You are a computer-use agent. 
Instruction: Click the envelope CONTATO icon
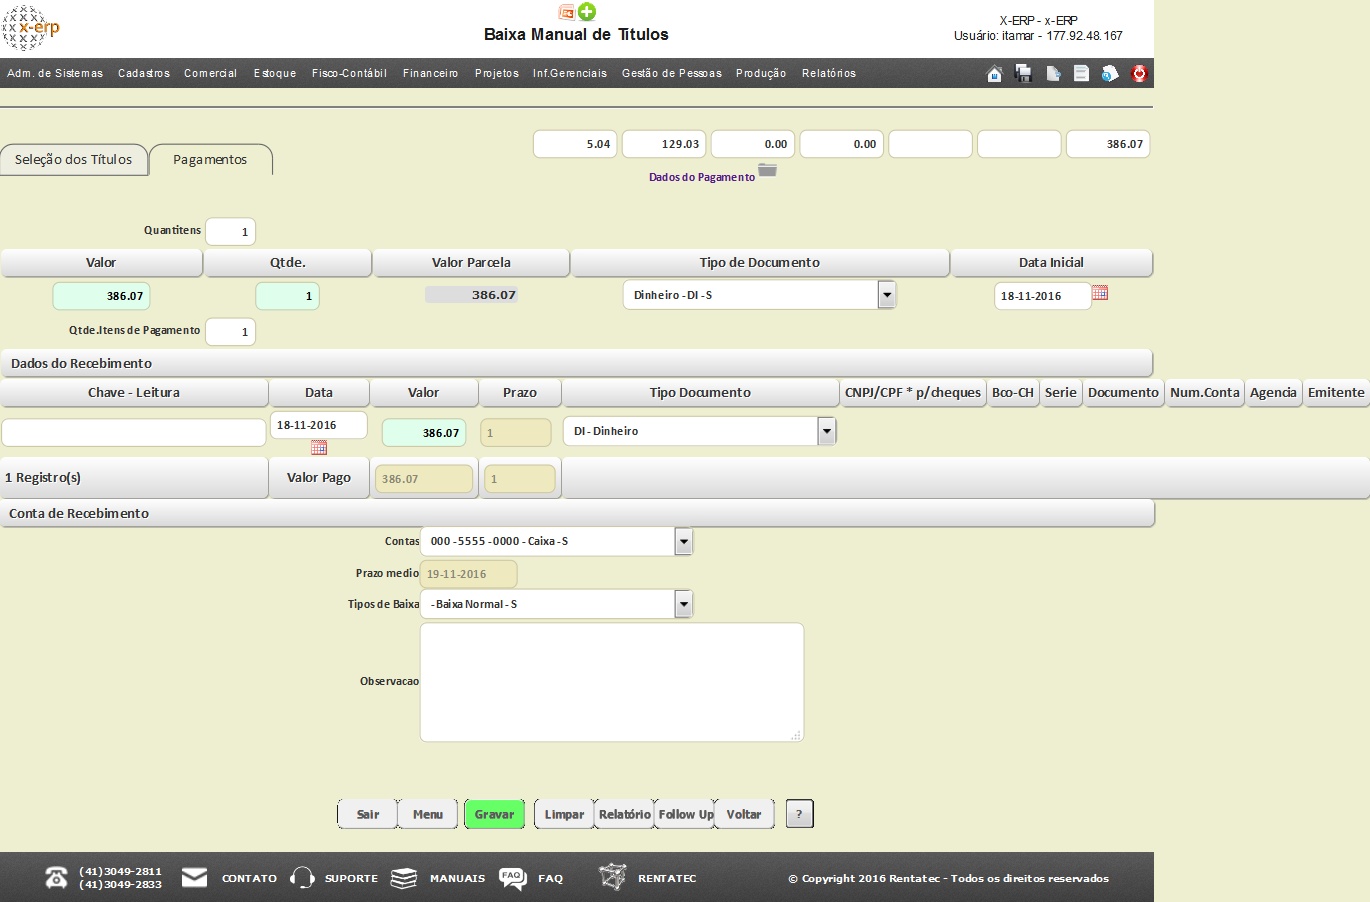[195, 877]
